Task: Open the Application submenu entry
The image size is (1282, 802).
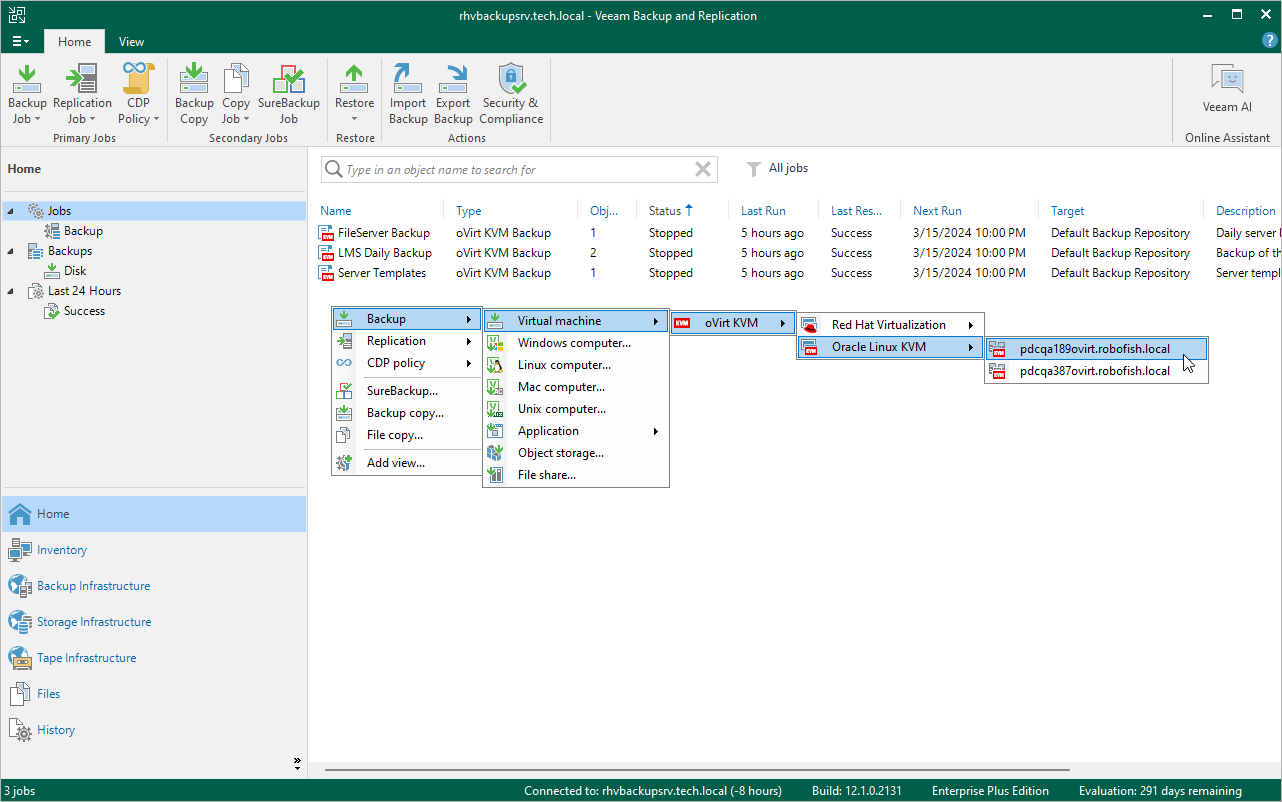Action: 576,431
